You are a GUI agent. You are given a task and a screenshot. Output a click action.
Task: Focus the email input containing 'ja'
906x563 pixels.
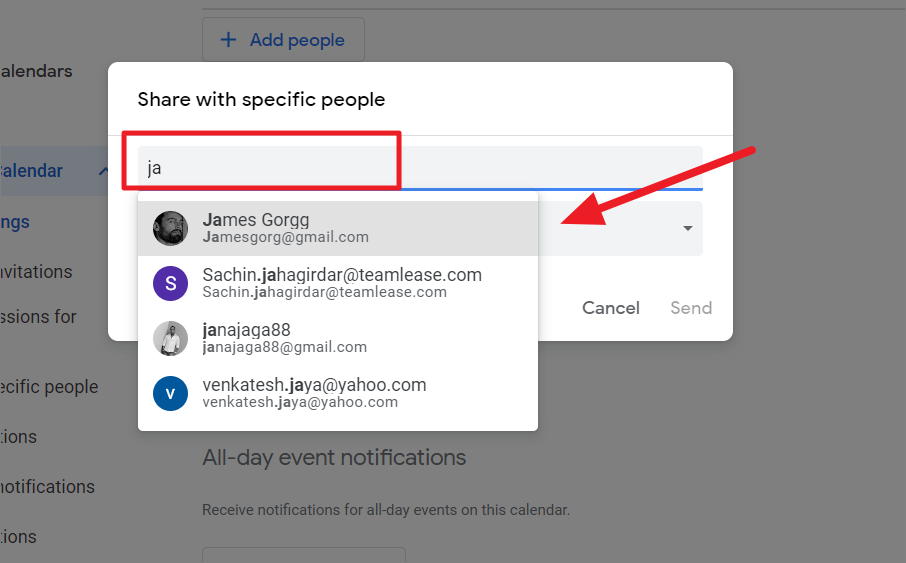click(420, 168)
